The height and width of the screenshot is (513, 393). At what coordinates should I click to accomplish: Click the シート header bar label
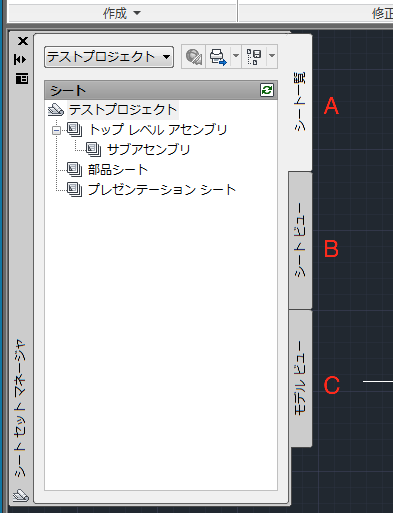[68, 91]
